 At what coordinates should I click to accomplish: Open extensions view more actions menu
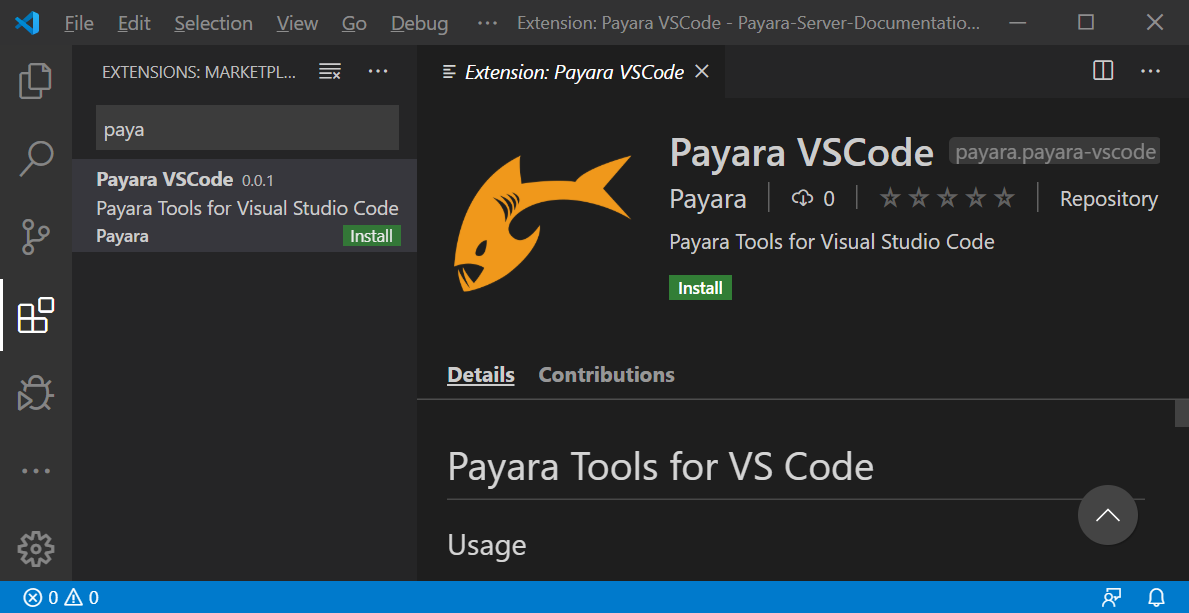point(378,71)
